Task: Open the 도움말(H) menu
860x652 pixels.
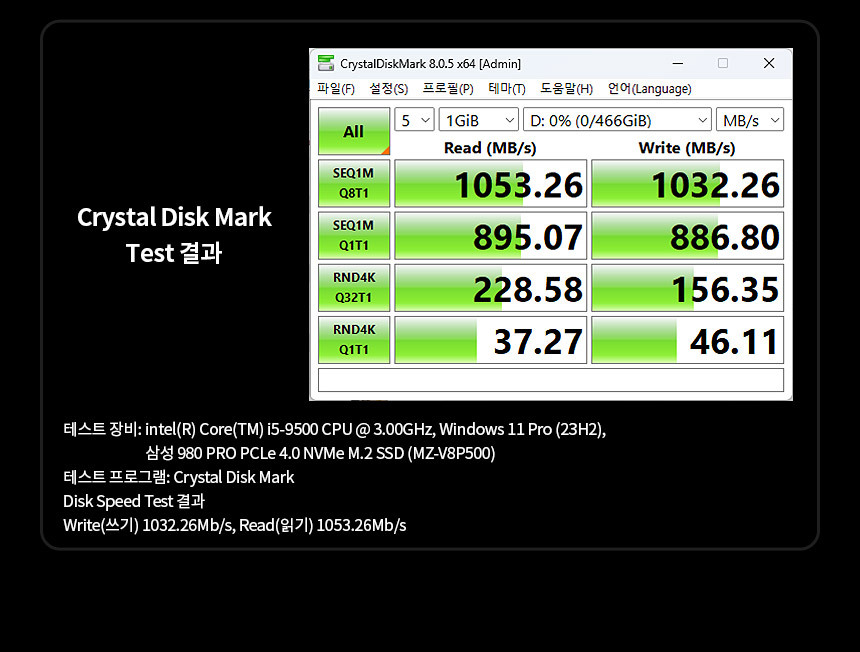Action: (566, 89)
